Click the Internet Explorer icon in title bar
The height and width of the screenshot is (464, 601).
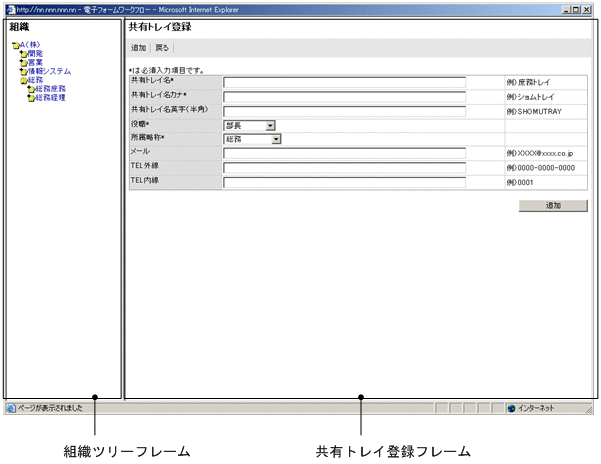pos(10,10)
